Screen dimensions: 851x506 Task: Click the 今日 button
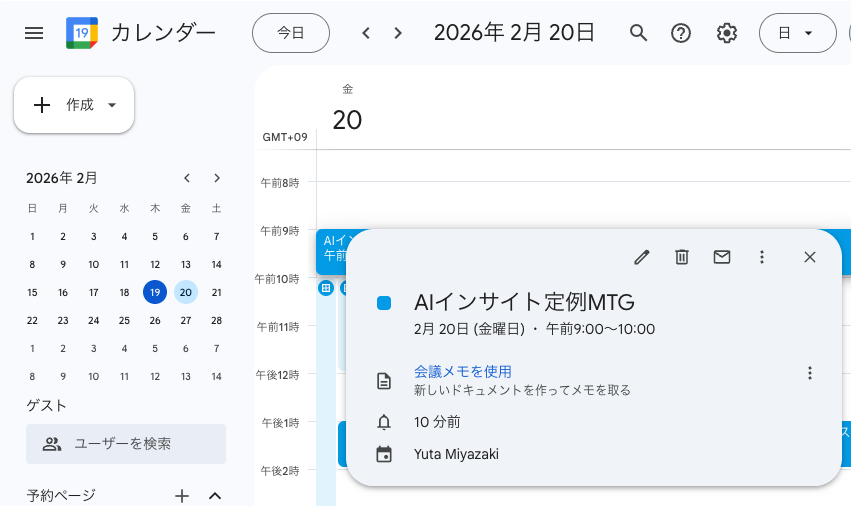tap(291, 33)
